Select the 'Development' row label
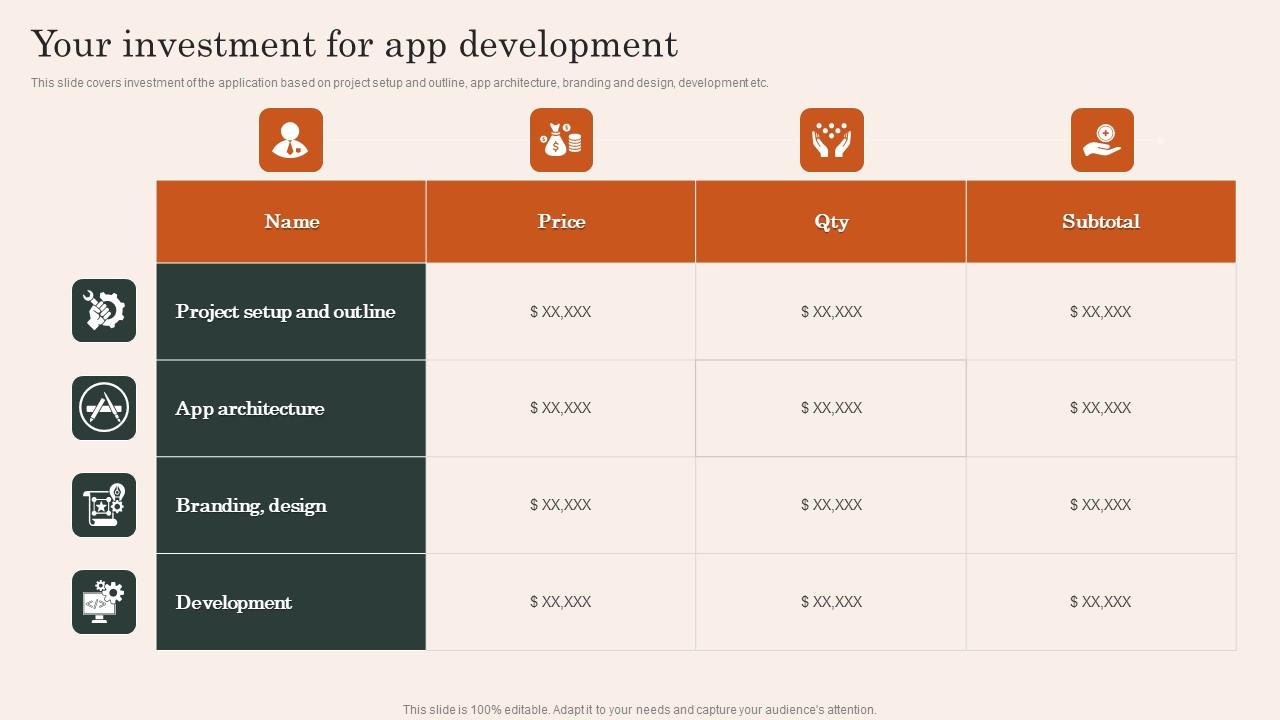 click(291, 602)
